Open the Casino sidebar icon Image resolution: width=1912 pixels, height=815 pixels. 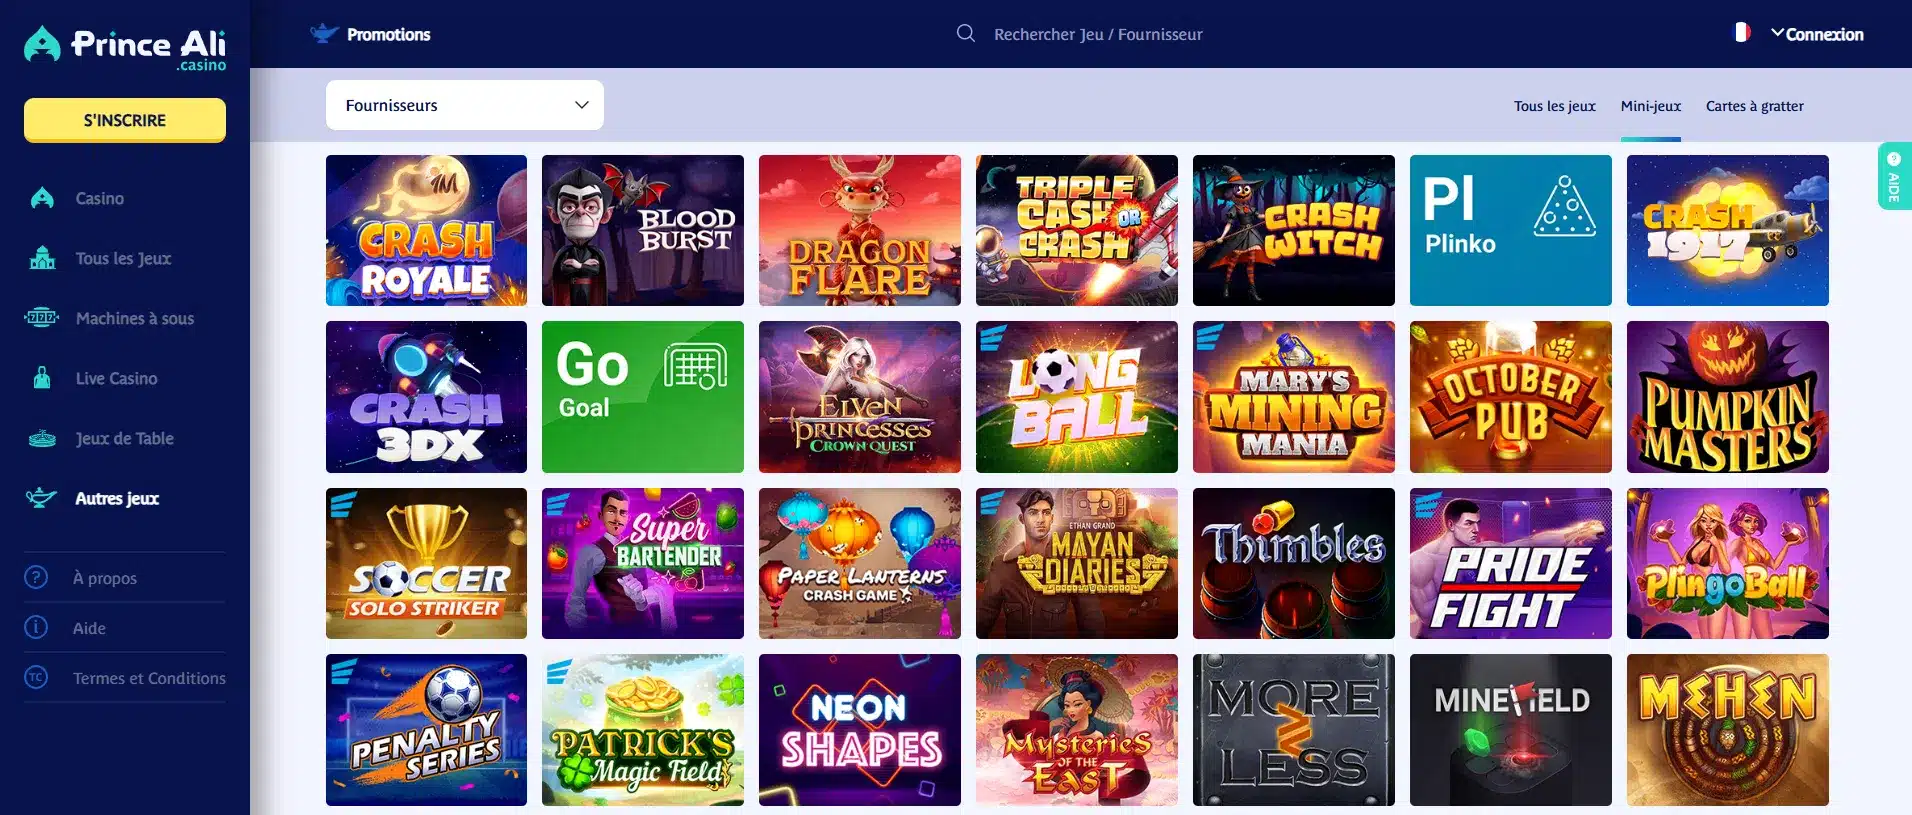[42, 198]
